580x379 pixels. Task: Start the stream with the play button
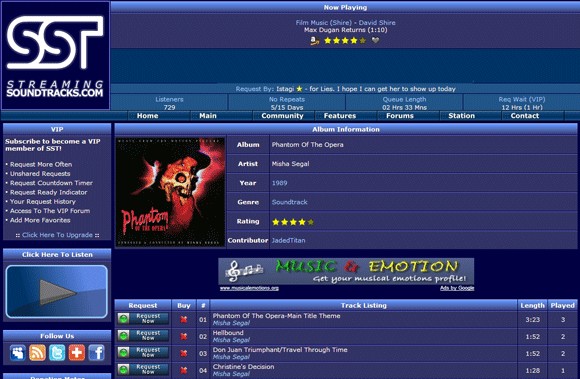[x=57, y=292]
